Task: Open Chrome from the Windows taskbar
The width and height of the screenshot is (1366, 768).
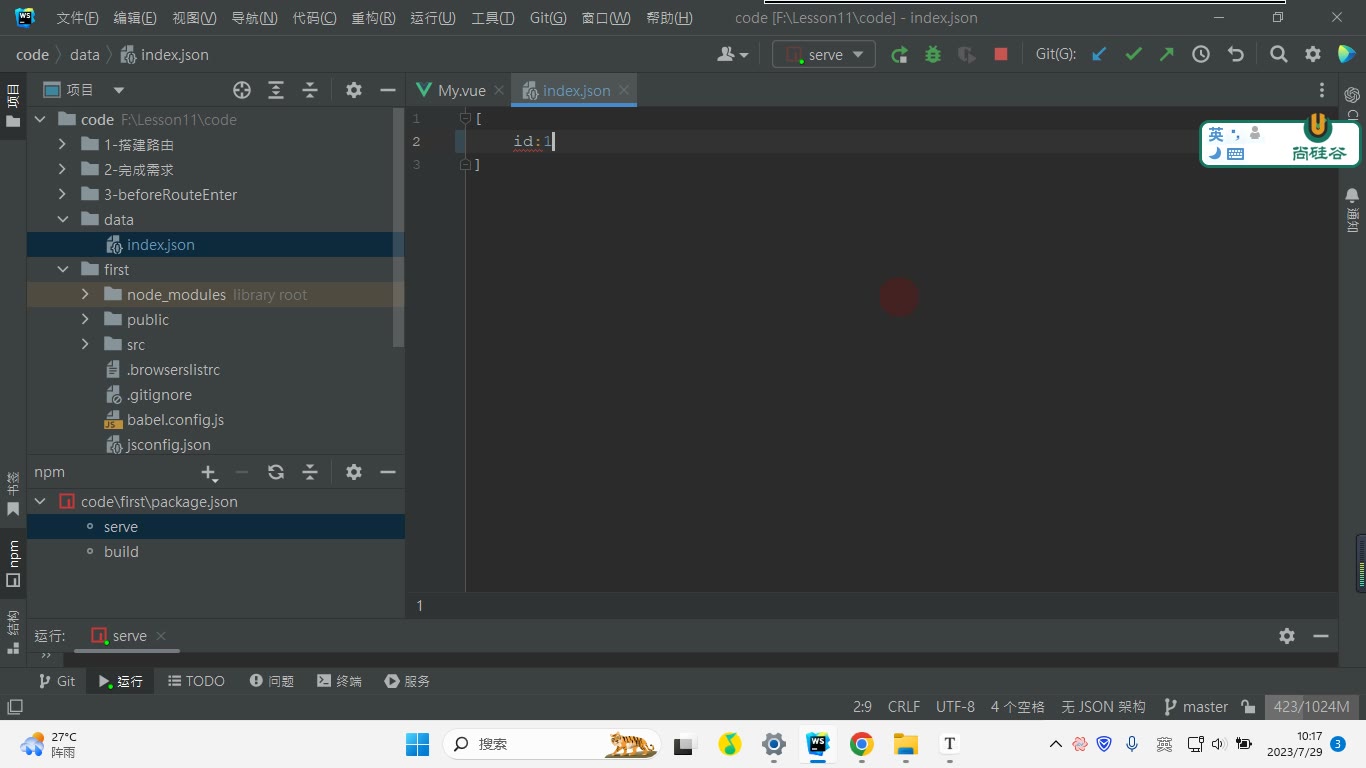Action: coord(862,744)
